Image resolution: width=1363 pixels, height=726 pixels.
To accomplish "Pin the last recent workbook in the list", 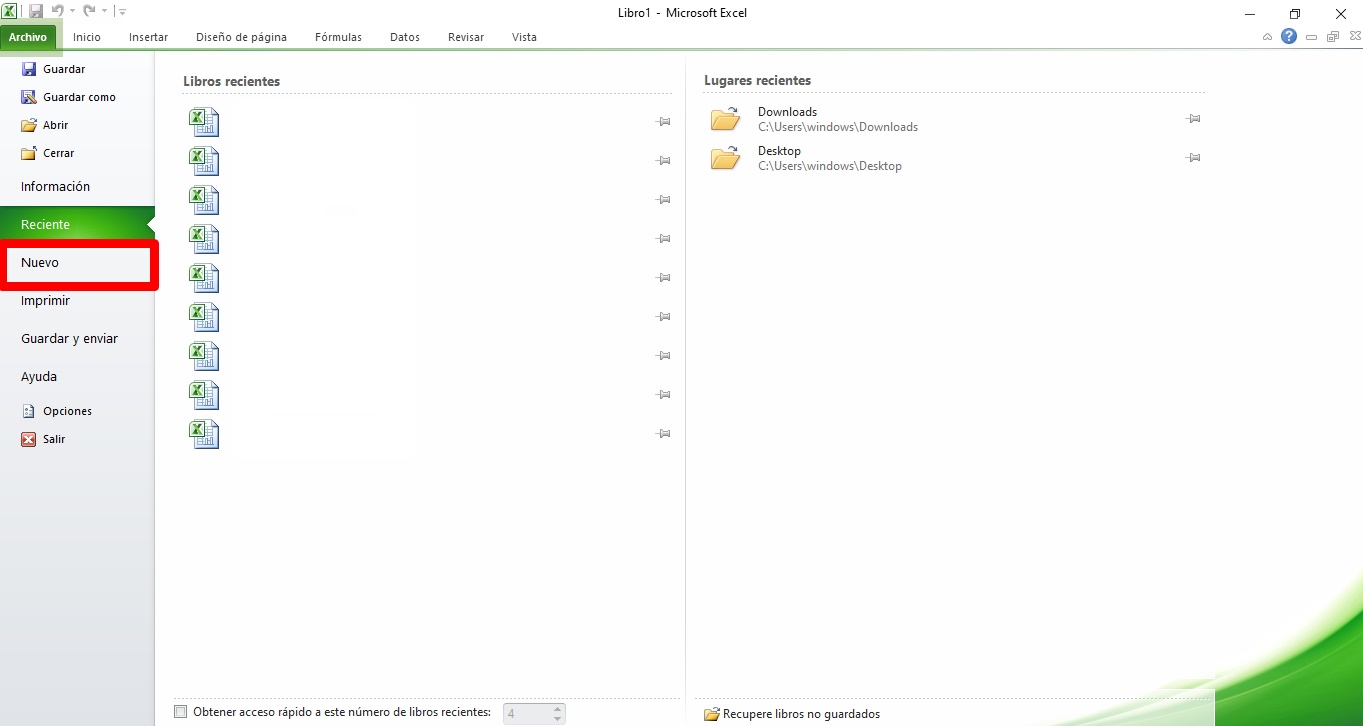I will [663, 434].
